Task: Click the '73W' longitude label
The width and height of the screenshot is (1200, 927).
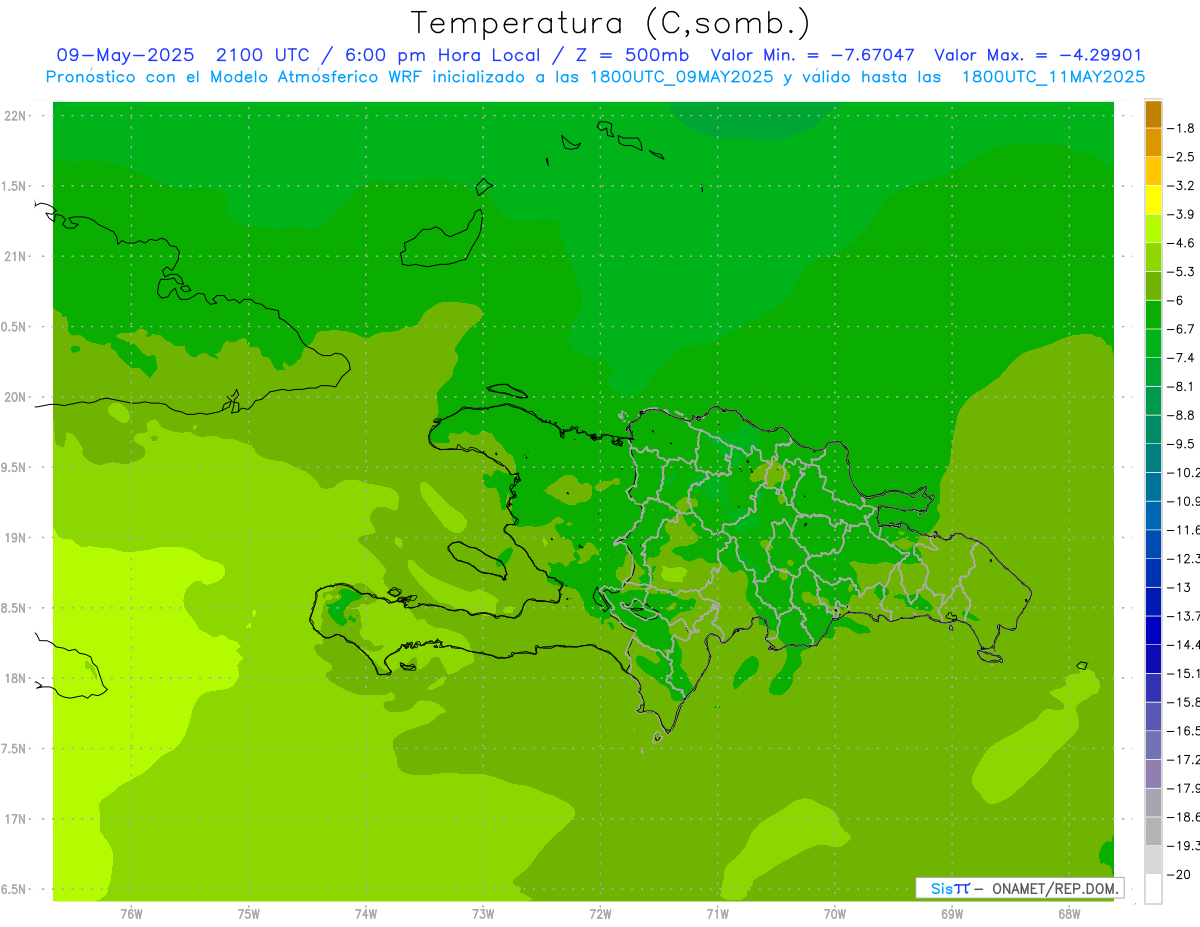Action: [x=483, y=913]
